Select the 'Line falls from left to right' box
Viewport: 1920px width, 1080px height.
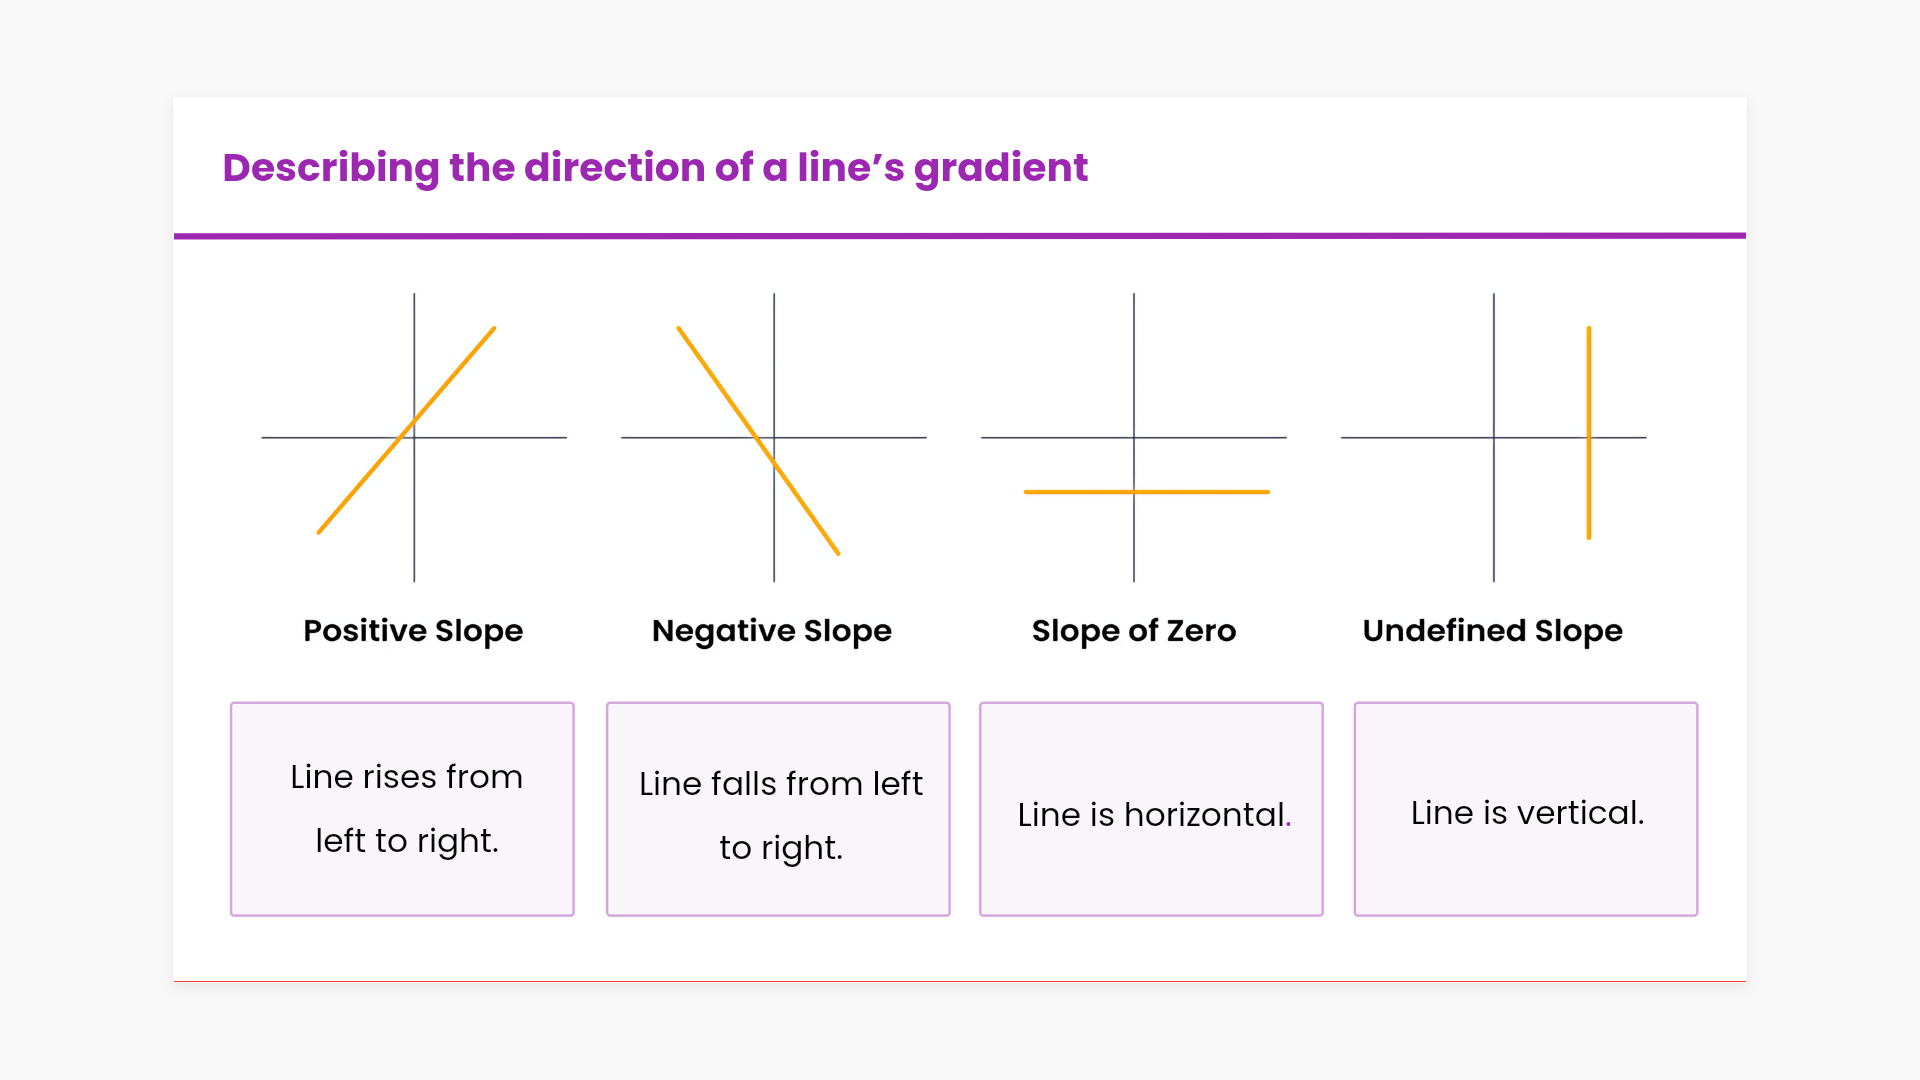coord(778,808)
